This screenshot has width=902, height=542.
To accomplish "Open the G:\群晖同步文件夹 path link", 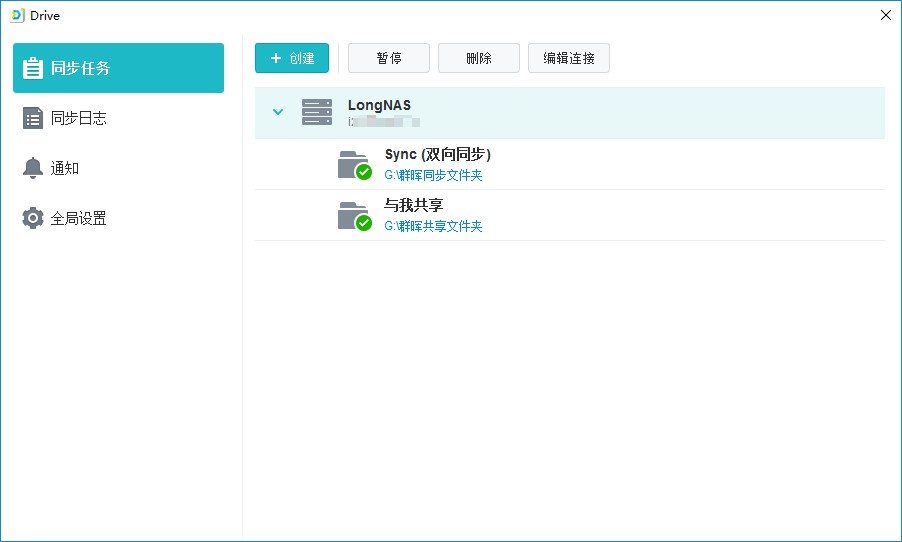I will (x=434, y=176).
